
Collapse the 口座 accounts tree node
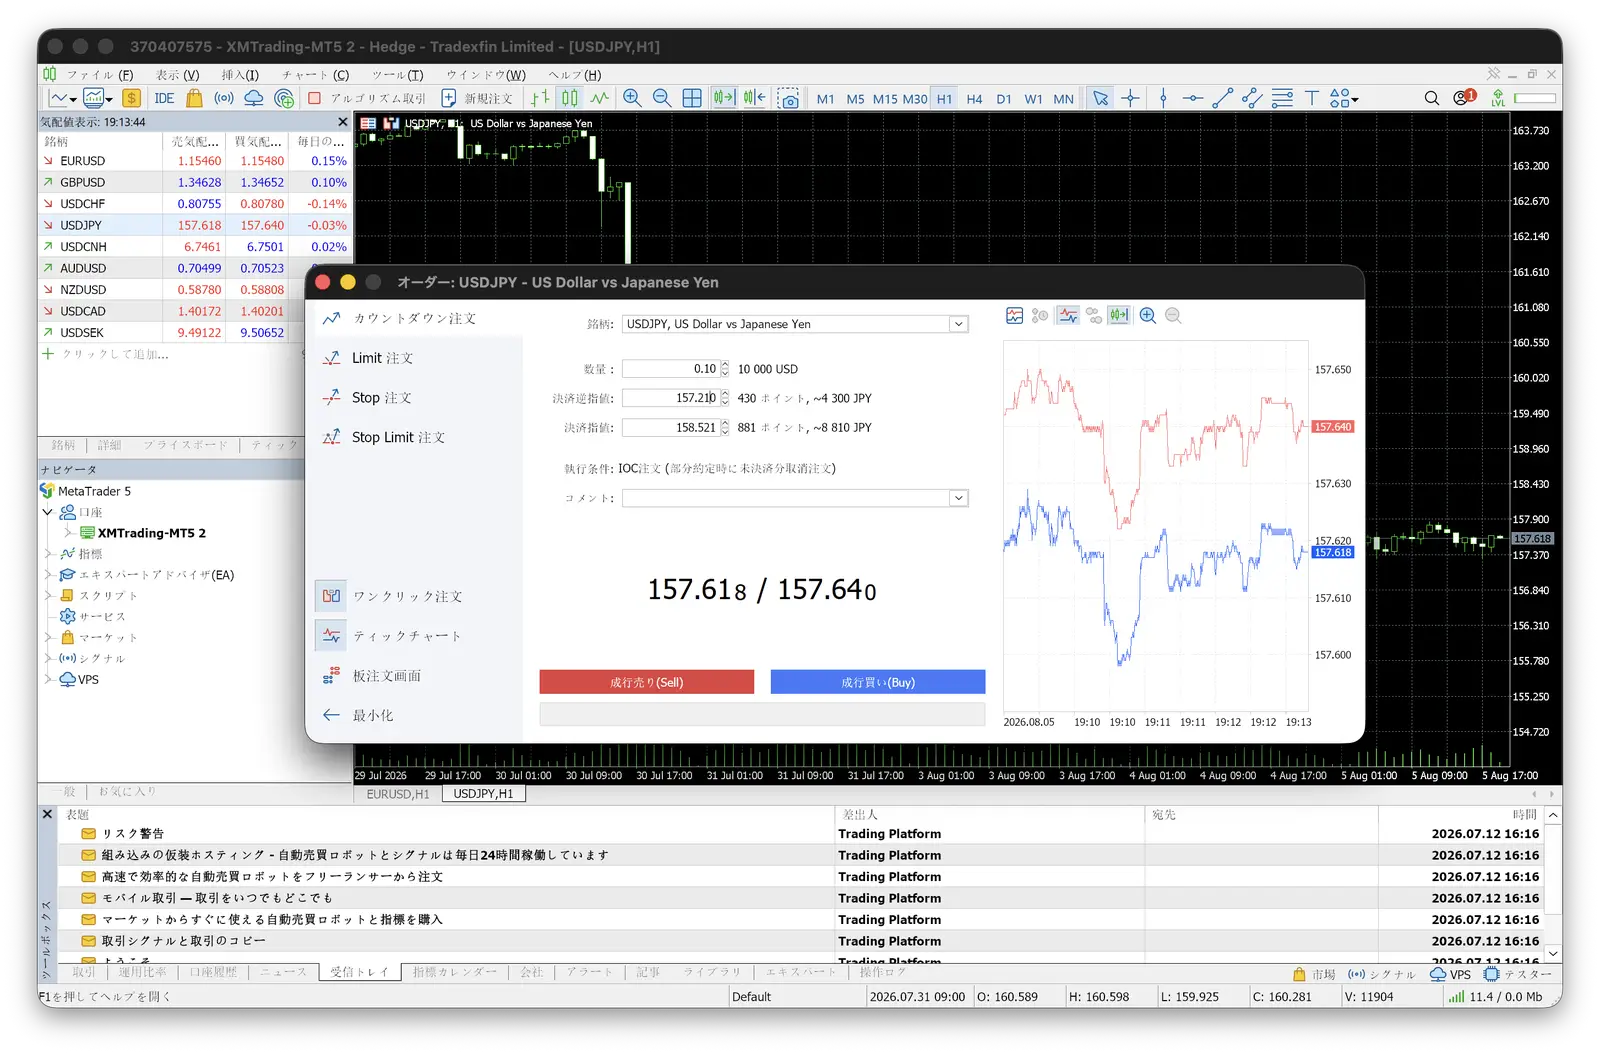(47, 512)
